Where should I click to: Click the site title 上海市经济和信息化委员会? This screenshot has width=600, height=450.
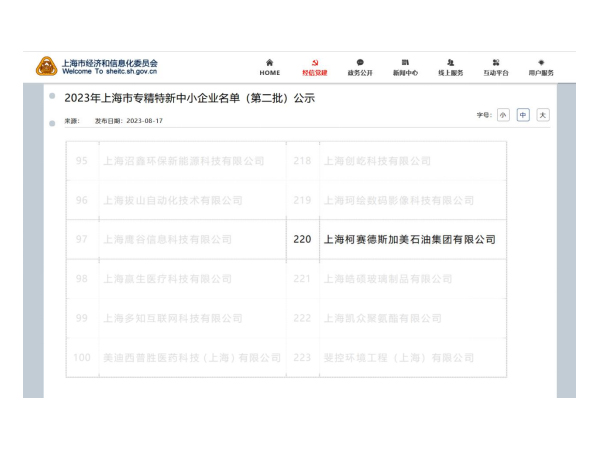click(110, 63)
